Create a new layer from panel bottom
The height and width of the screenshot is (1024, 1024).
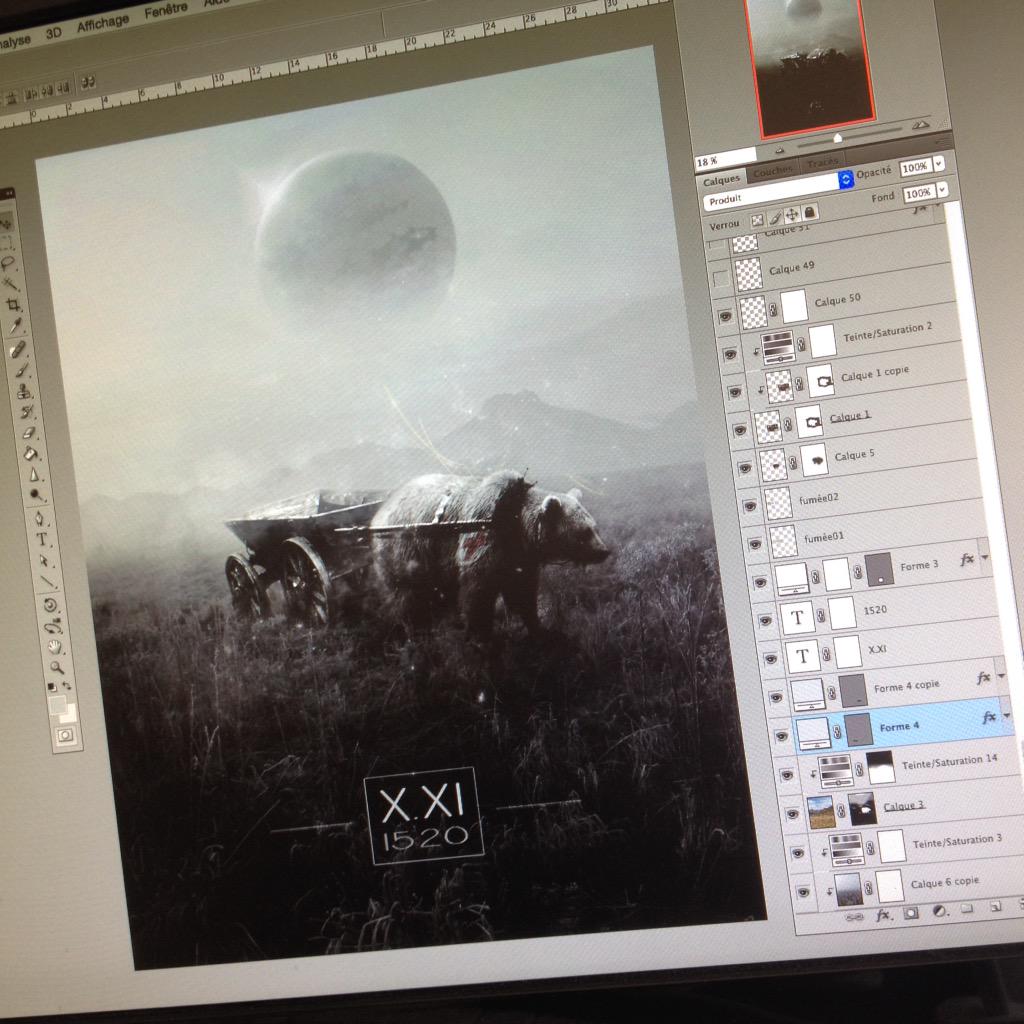click(995, 906)
